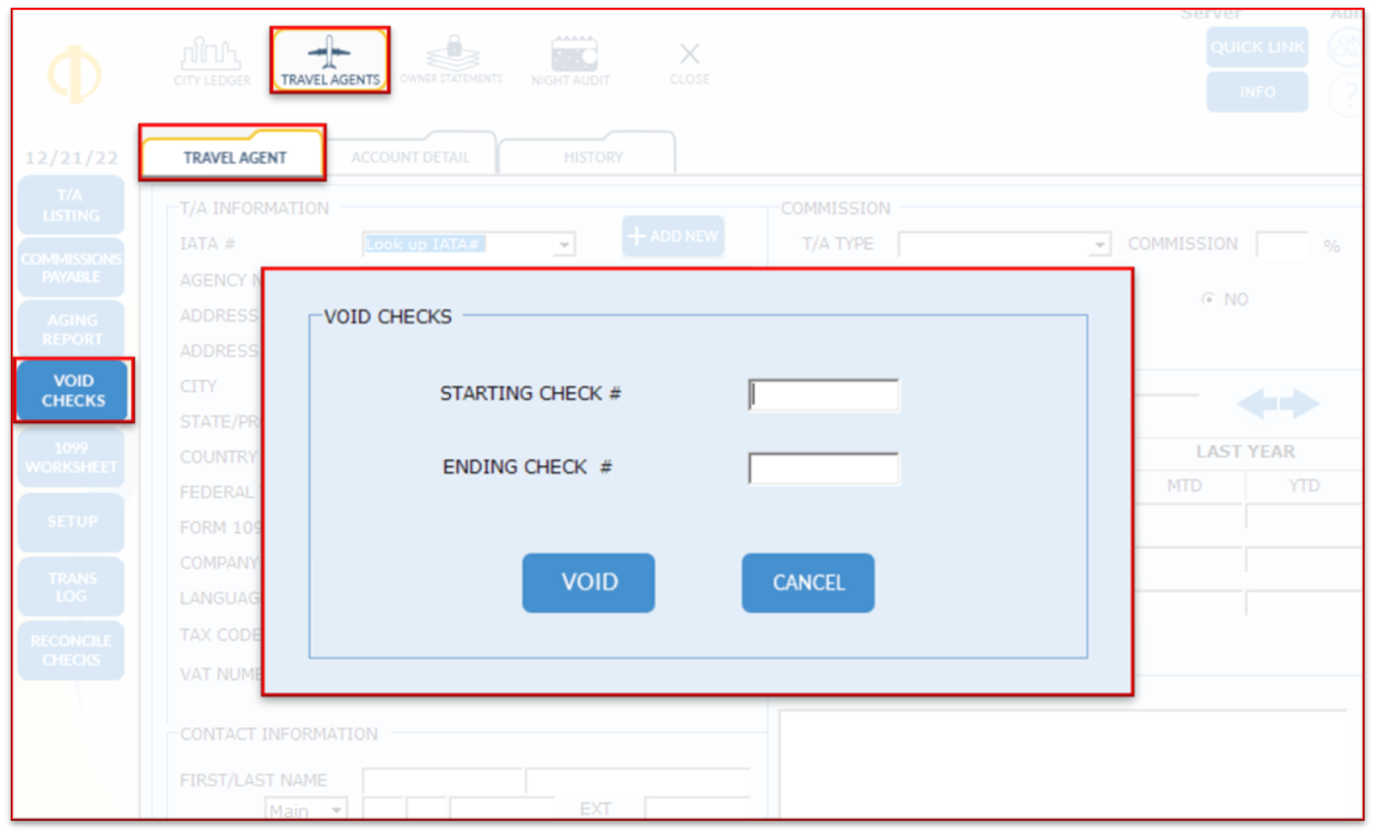
Task: Switch to the Account Detail tab
Action: point(410,157)
